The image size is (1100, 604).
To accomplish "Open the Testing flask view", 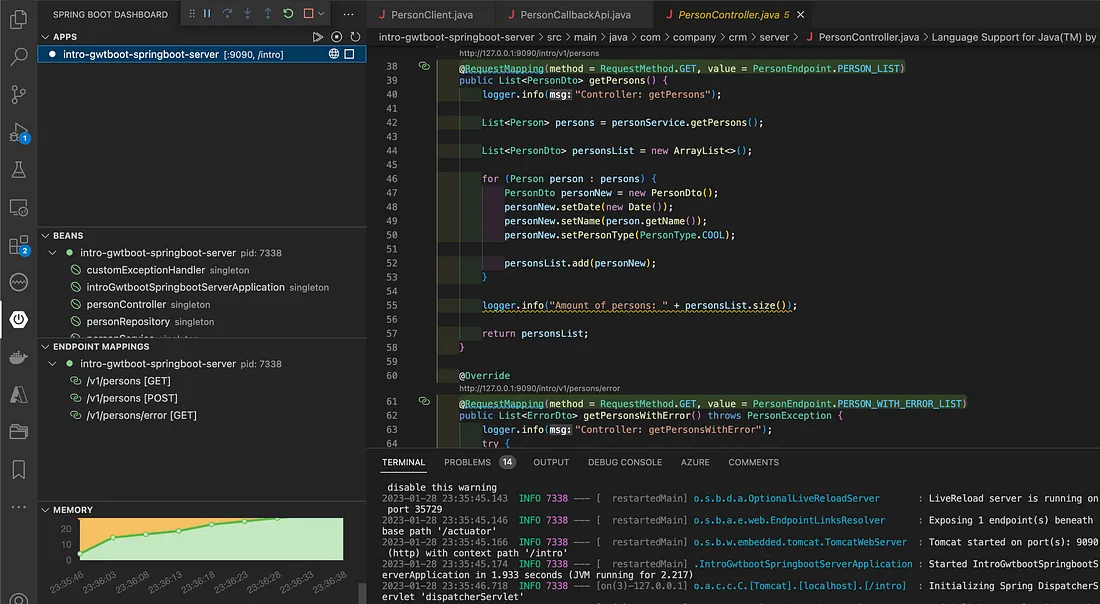I will tap(19, 169).
